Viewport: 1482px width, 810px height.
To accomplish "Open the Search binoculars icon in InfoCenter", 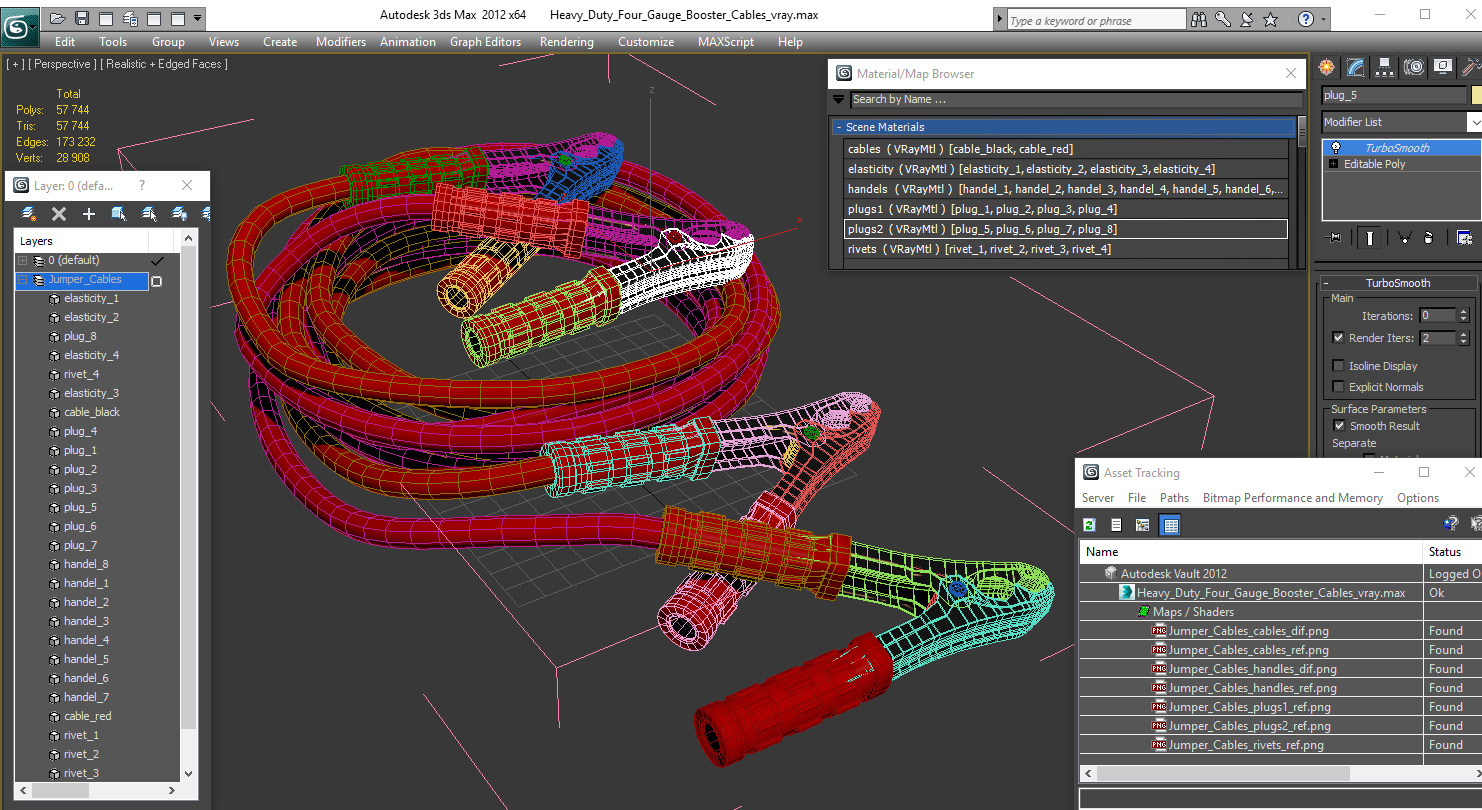I will point(1200,20).
